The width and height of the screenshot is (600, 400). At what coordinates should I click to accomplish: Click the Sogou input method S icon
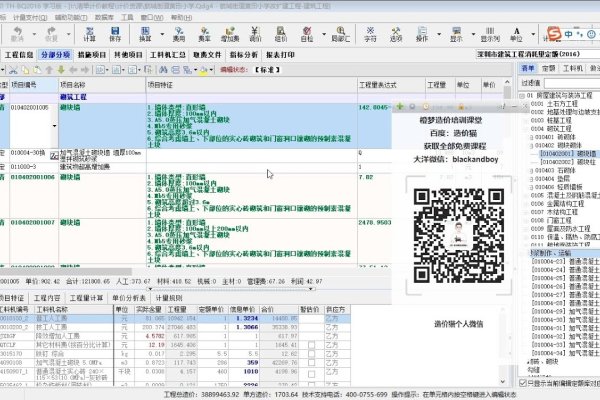[553, 34]
